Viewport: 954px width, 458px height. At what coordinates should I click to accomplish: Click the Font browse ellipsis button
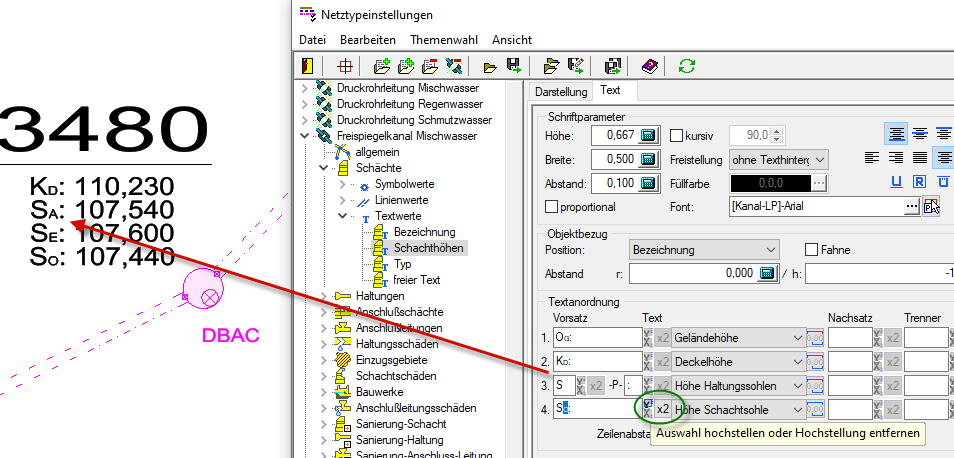click(x=911, y=206)
